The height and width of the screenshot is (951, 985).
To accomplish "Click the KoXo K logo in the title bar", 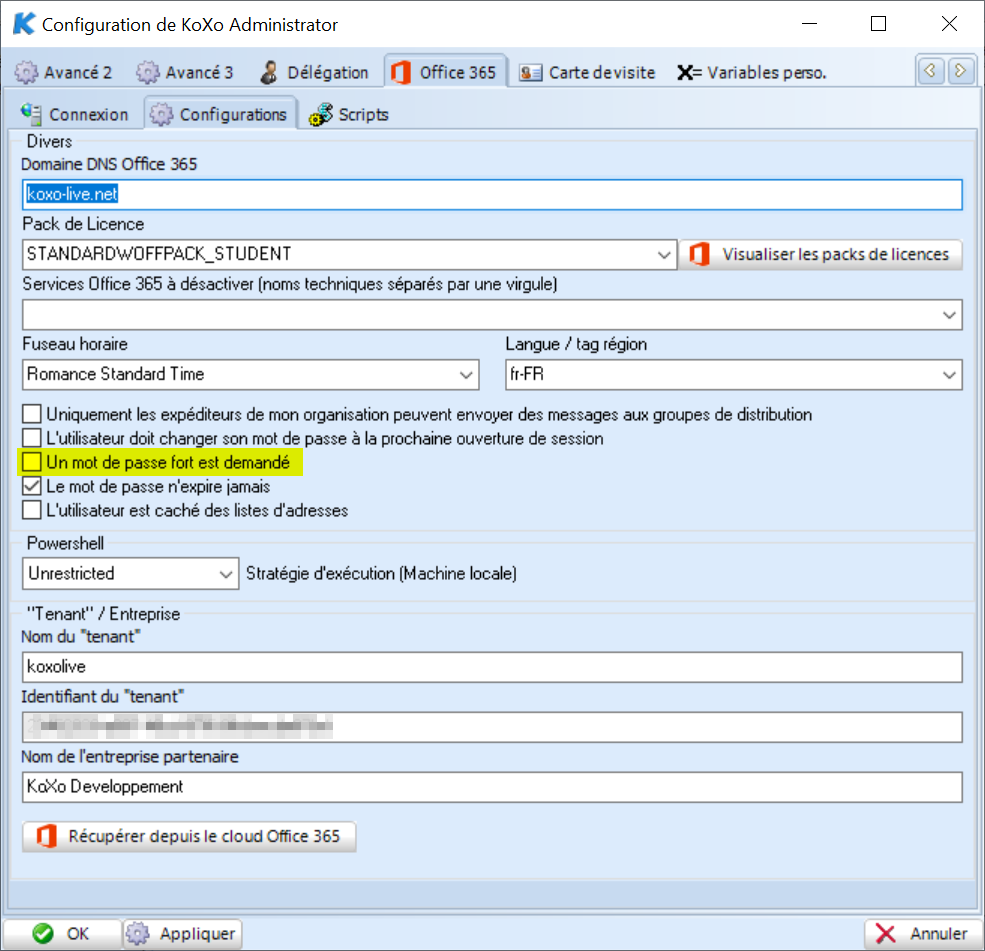I will (23, 24).
